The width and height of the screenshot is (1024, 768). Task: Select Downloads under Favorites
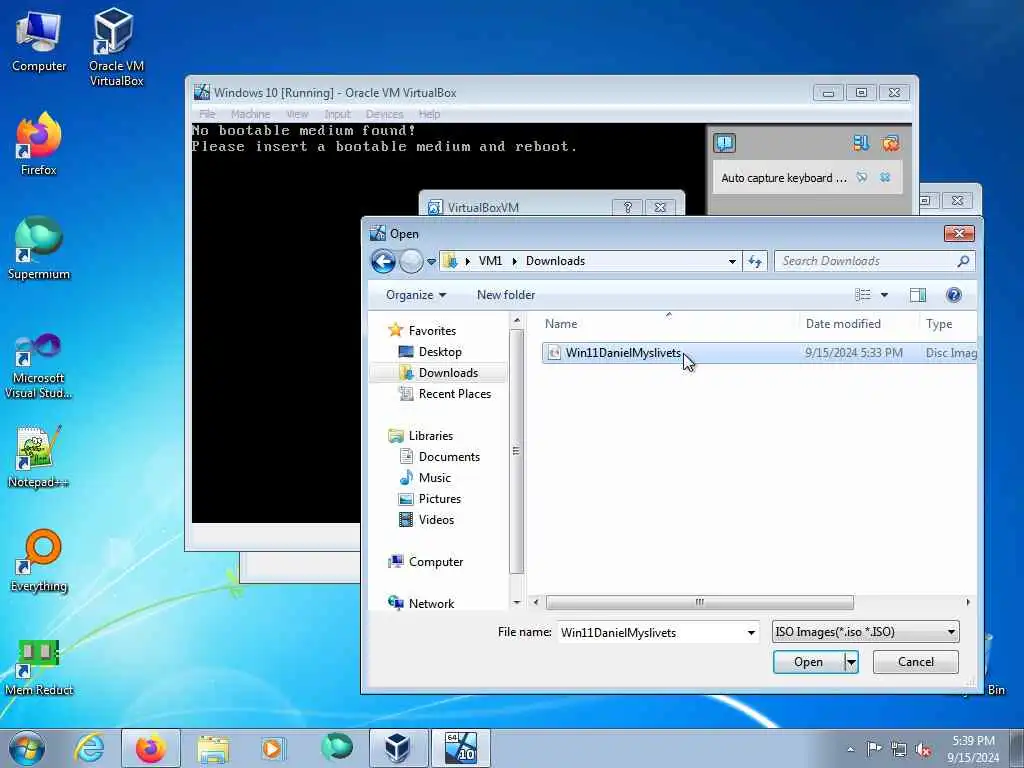pyautogui.click(x=448, y=372)
